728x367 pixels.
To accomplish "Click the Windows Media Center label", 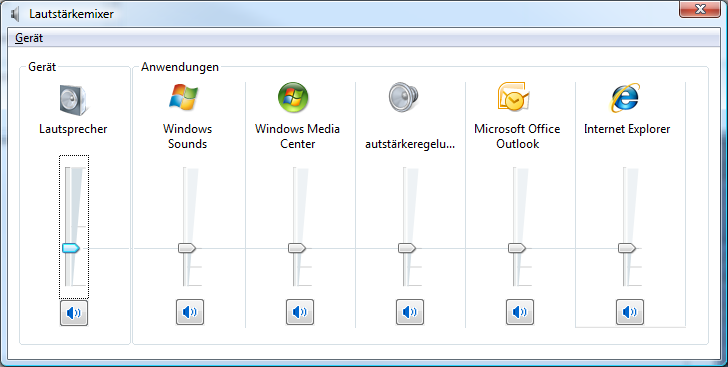I will pyautogui.click(x=297, y=136).
